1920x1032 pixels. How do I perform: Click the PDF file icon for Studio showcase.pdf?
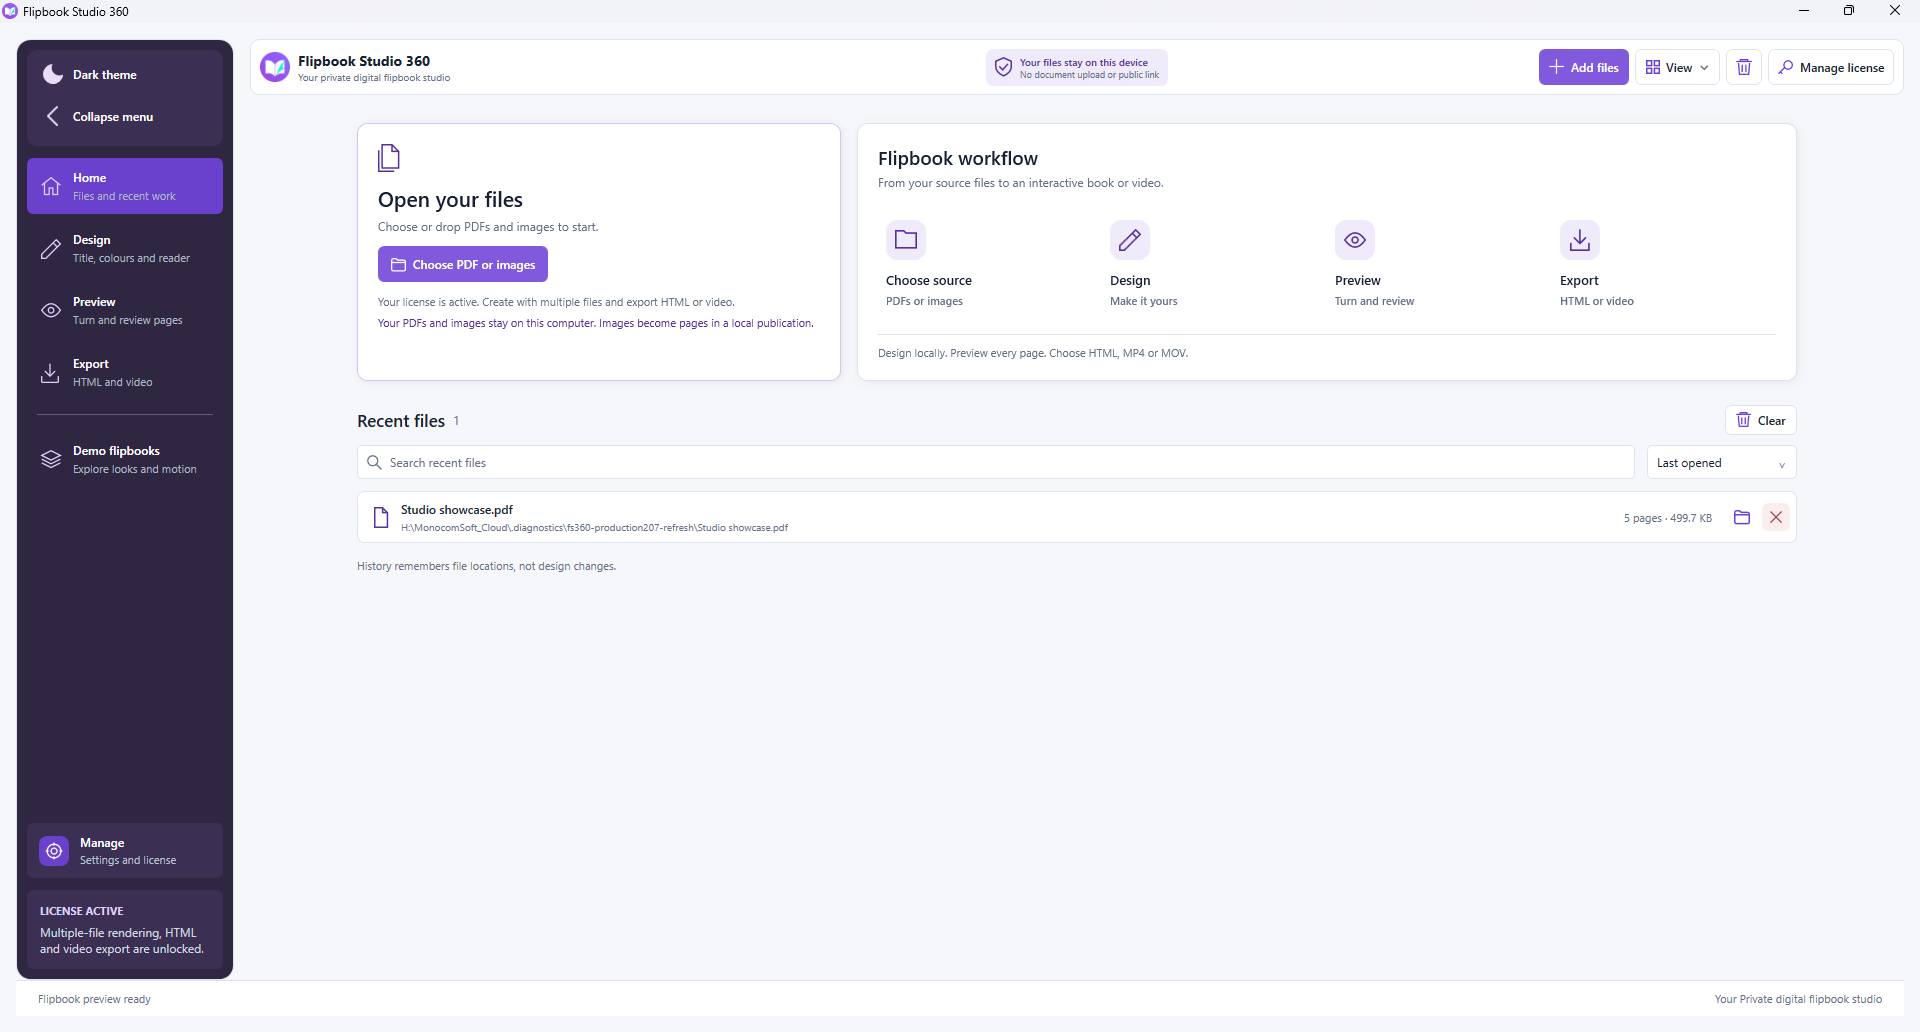tap(381, 517)
